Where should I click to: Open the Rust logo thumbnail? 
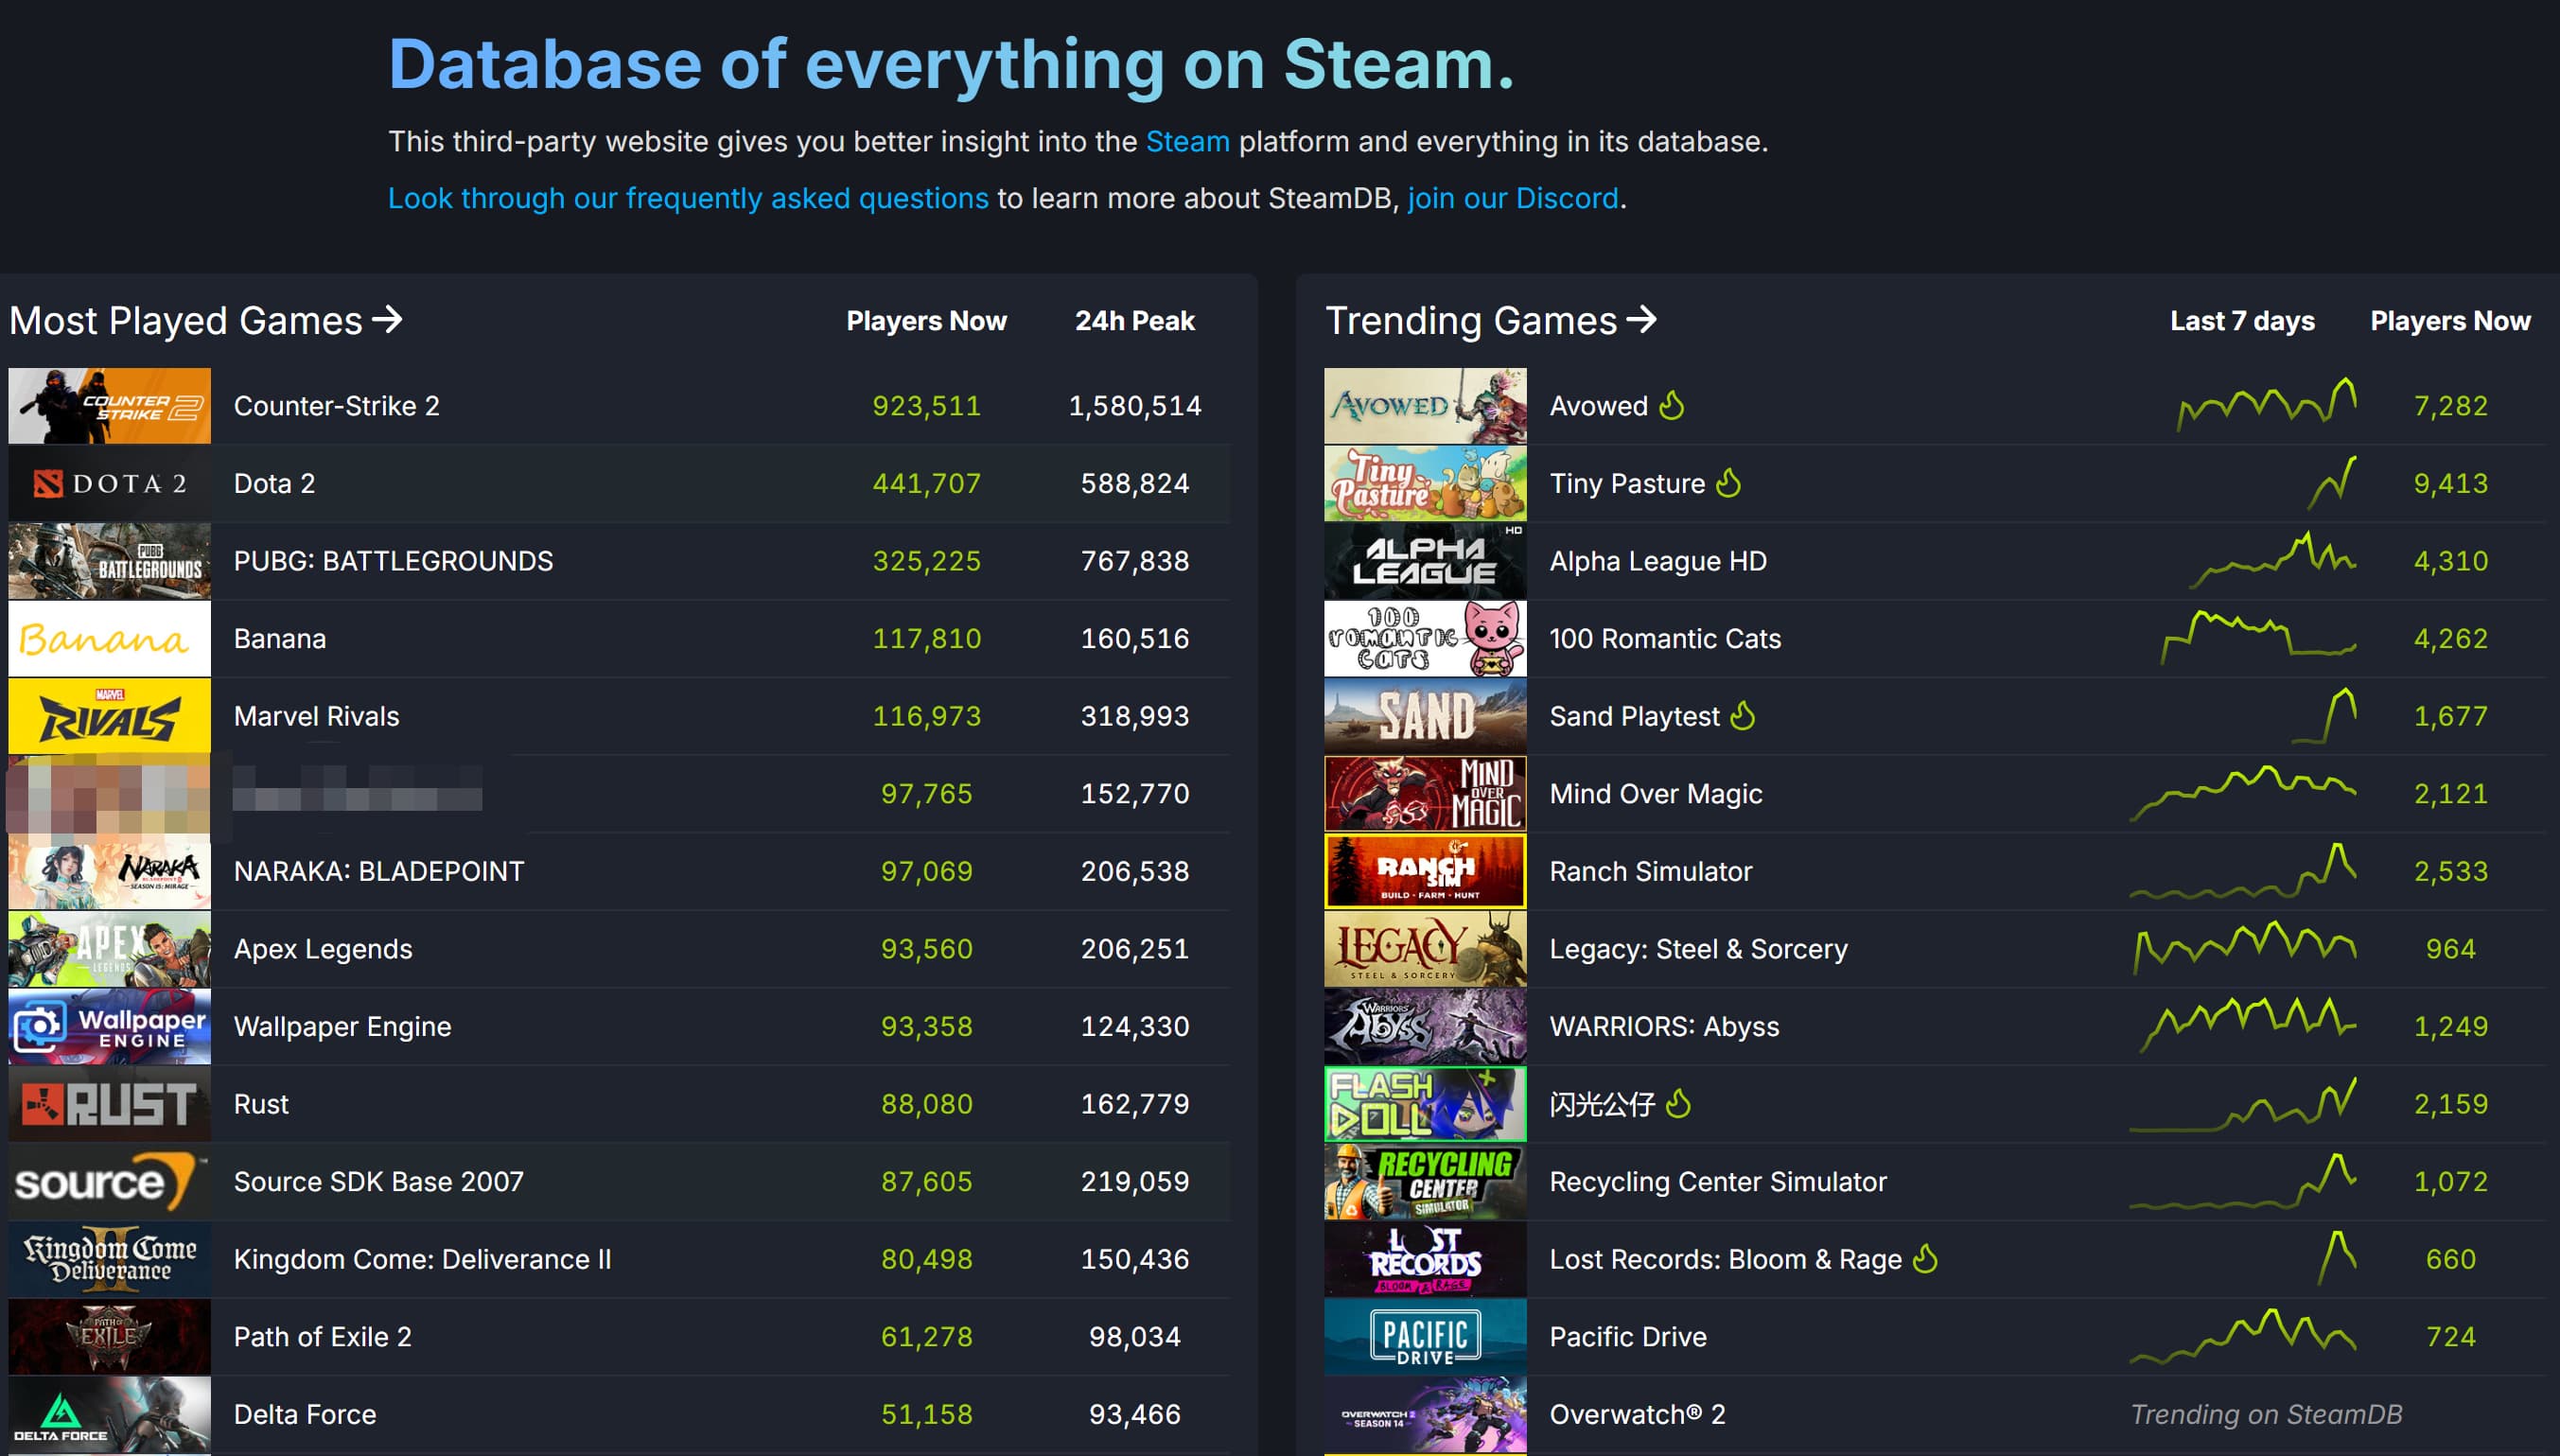point(109,1104)
